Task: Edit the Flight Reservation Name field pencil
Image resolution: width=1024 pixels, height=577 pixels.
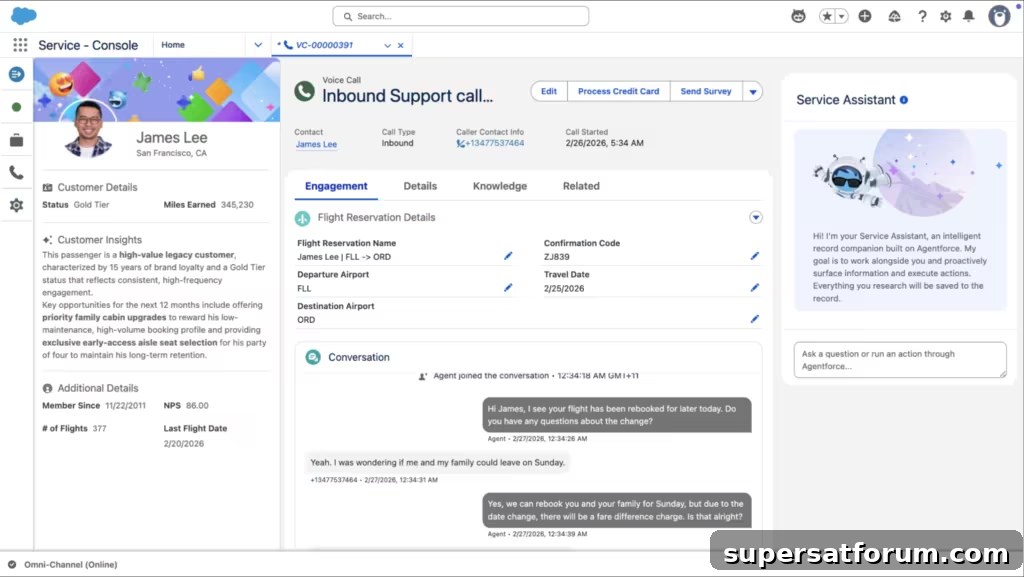Action: pos(508,256)
